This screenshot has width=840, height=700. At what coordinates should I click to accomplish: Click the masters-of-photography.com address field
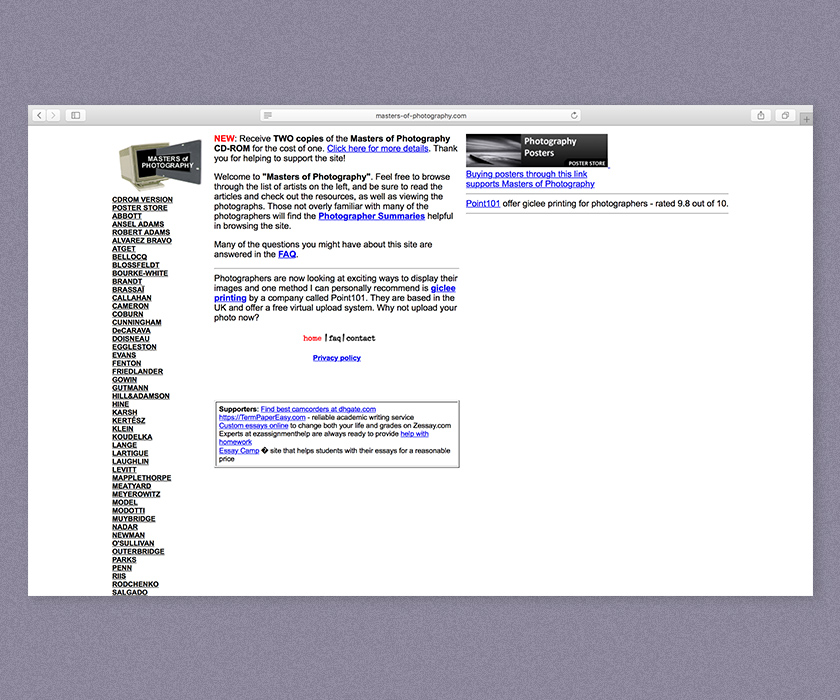[420, 116]
